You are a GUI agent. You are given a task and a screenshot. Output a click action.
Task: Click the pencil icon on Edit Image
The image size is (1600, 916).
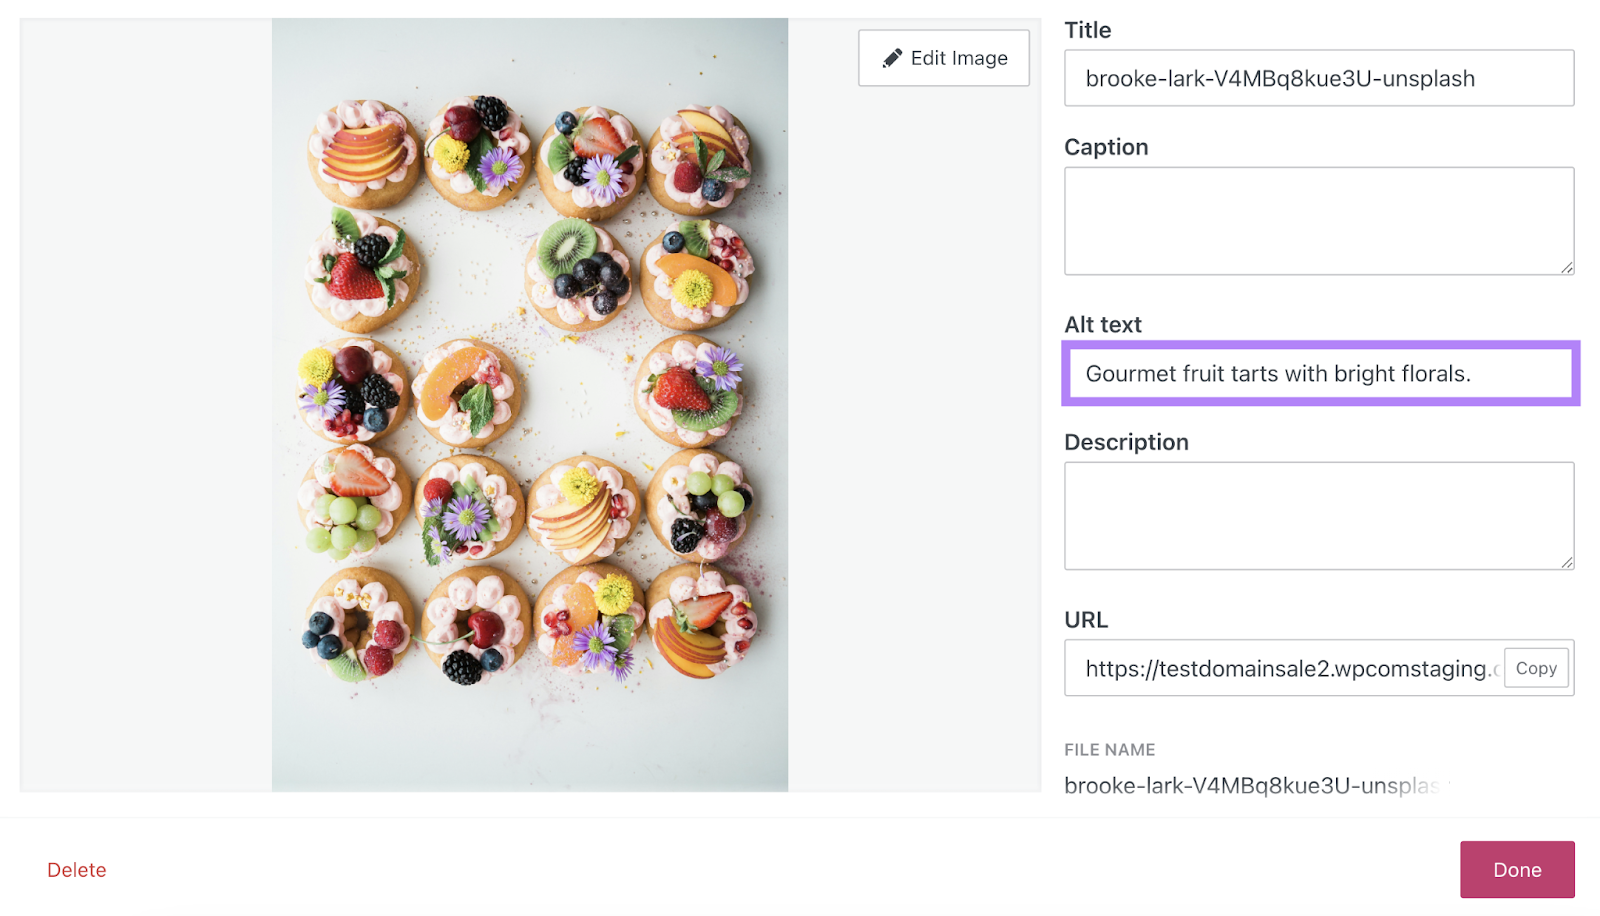pos(891,57)
